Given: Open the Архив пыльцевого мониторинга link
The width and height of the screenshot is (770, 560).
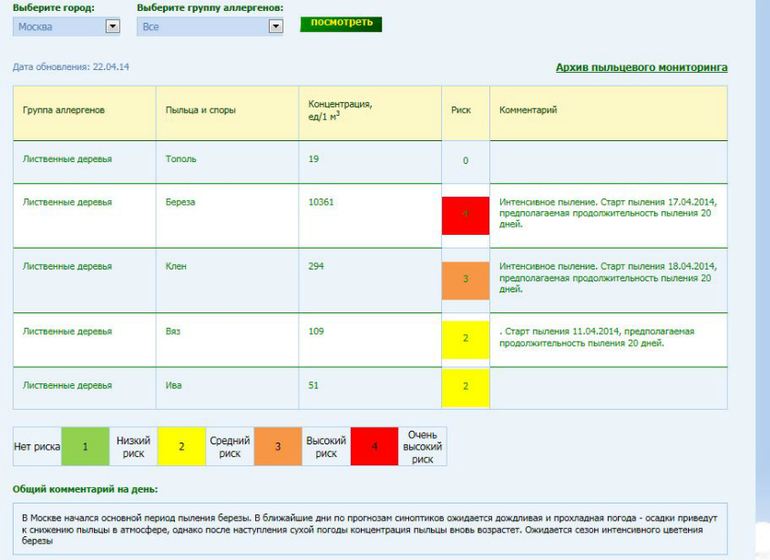Looking at the screenshot, I should pos(641,68).
